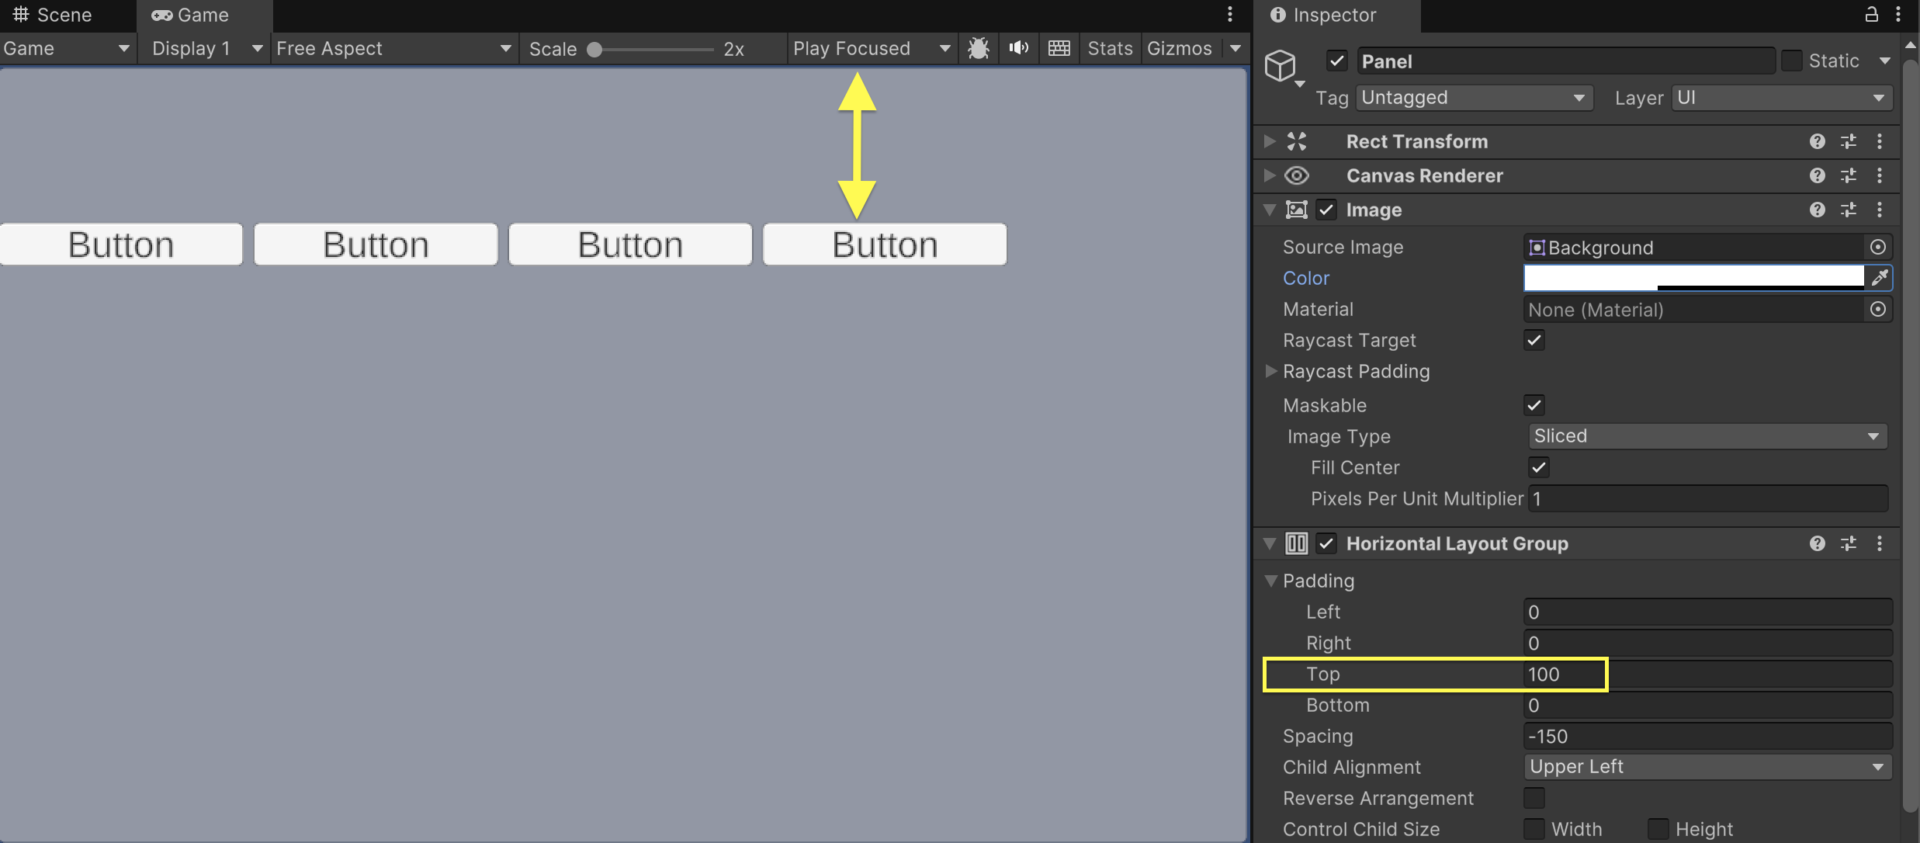Disable the Raycast Target checkbox
The width and height of the screenshot is (1920, 843).
(1534, 340)
